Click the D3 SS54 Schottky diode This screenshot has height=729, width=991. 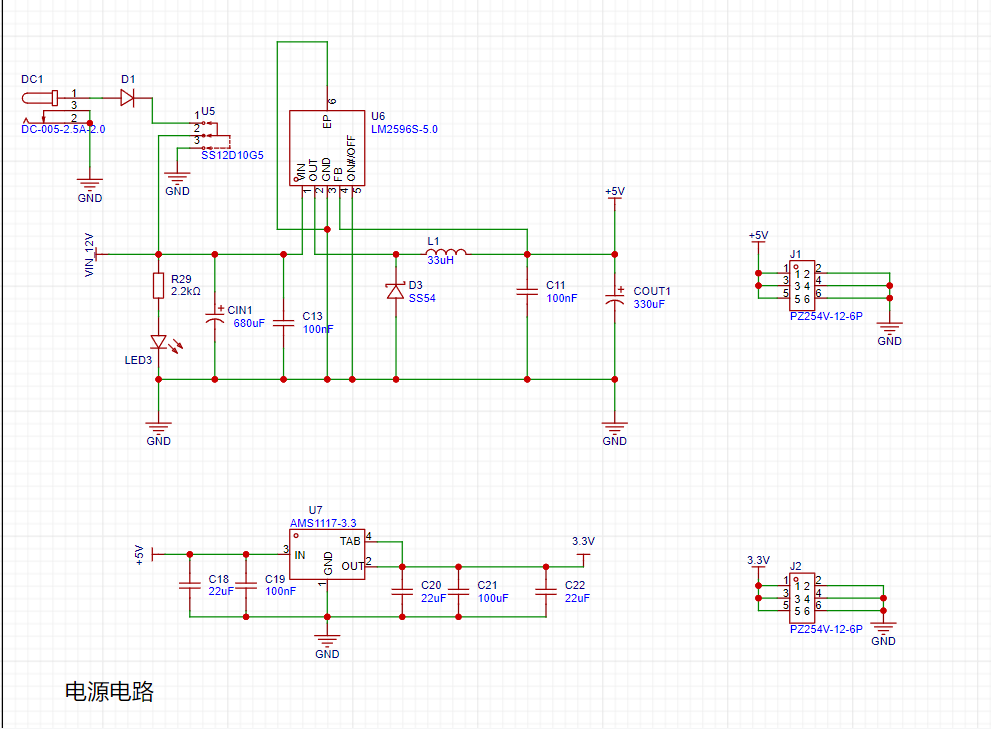click(x=396, y=291)
